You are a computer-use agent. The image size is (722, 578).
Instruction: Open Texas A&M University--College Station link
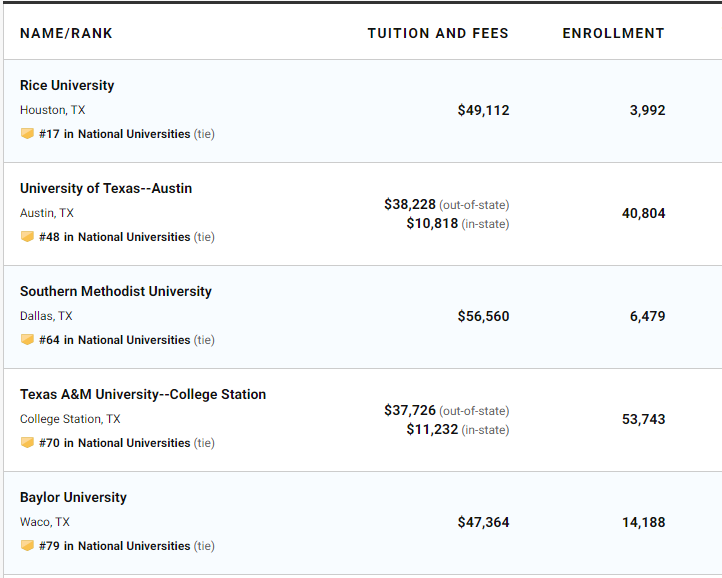point(143,394)
